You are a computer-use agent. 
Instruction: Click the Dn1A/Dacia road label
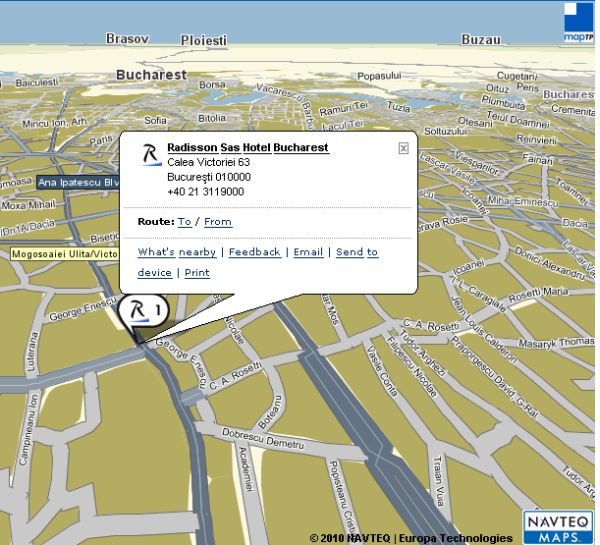(x=28, y=227)
